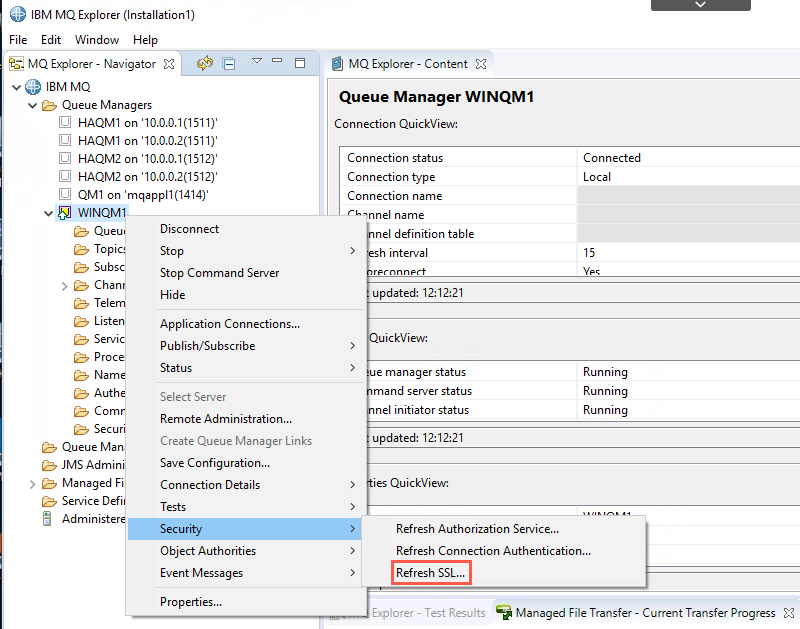The height and width of the screenshot is (629, 800).
Task: Click the Service Definition Repositories folder icon
Action: coord(49,501)
